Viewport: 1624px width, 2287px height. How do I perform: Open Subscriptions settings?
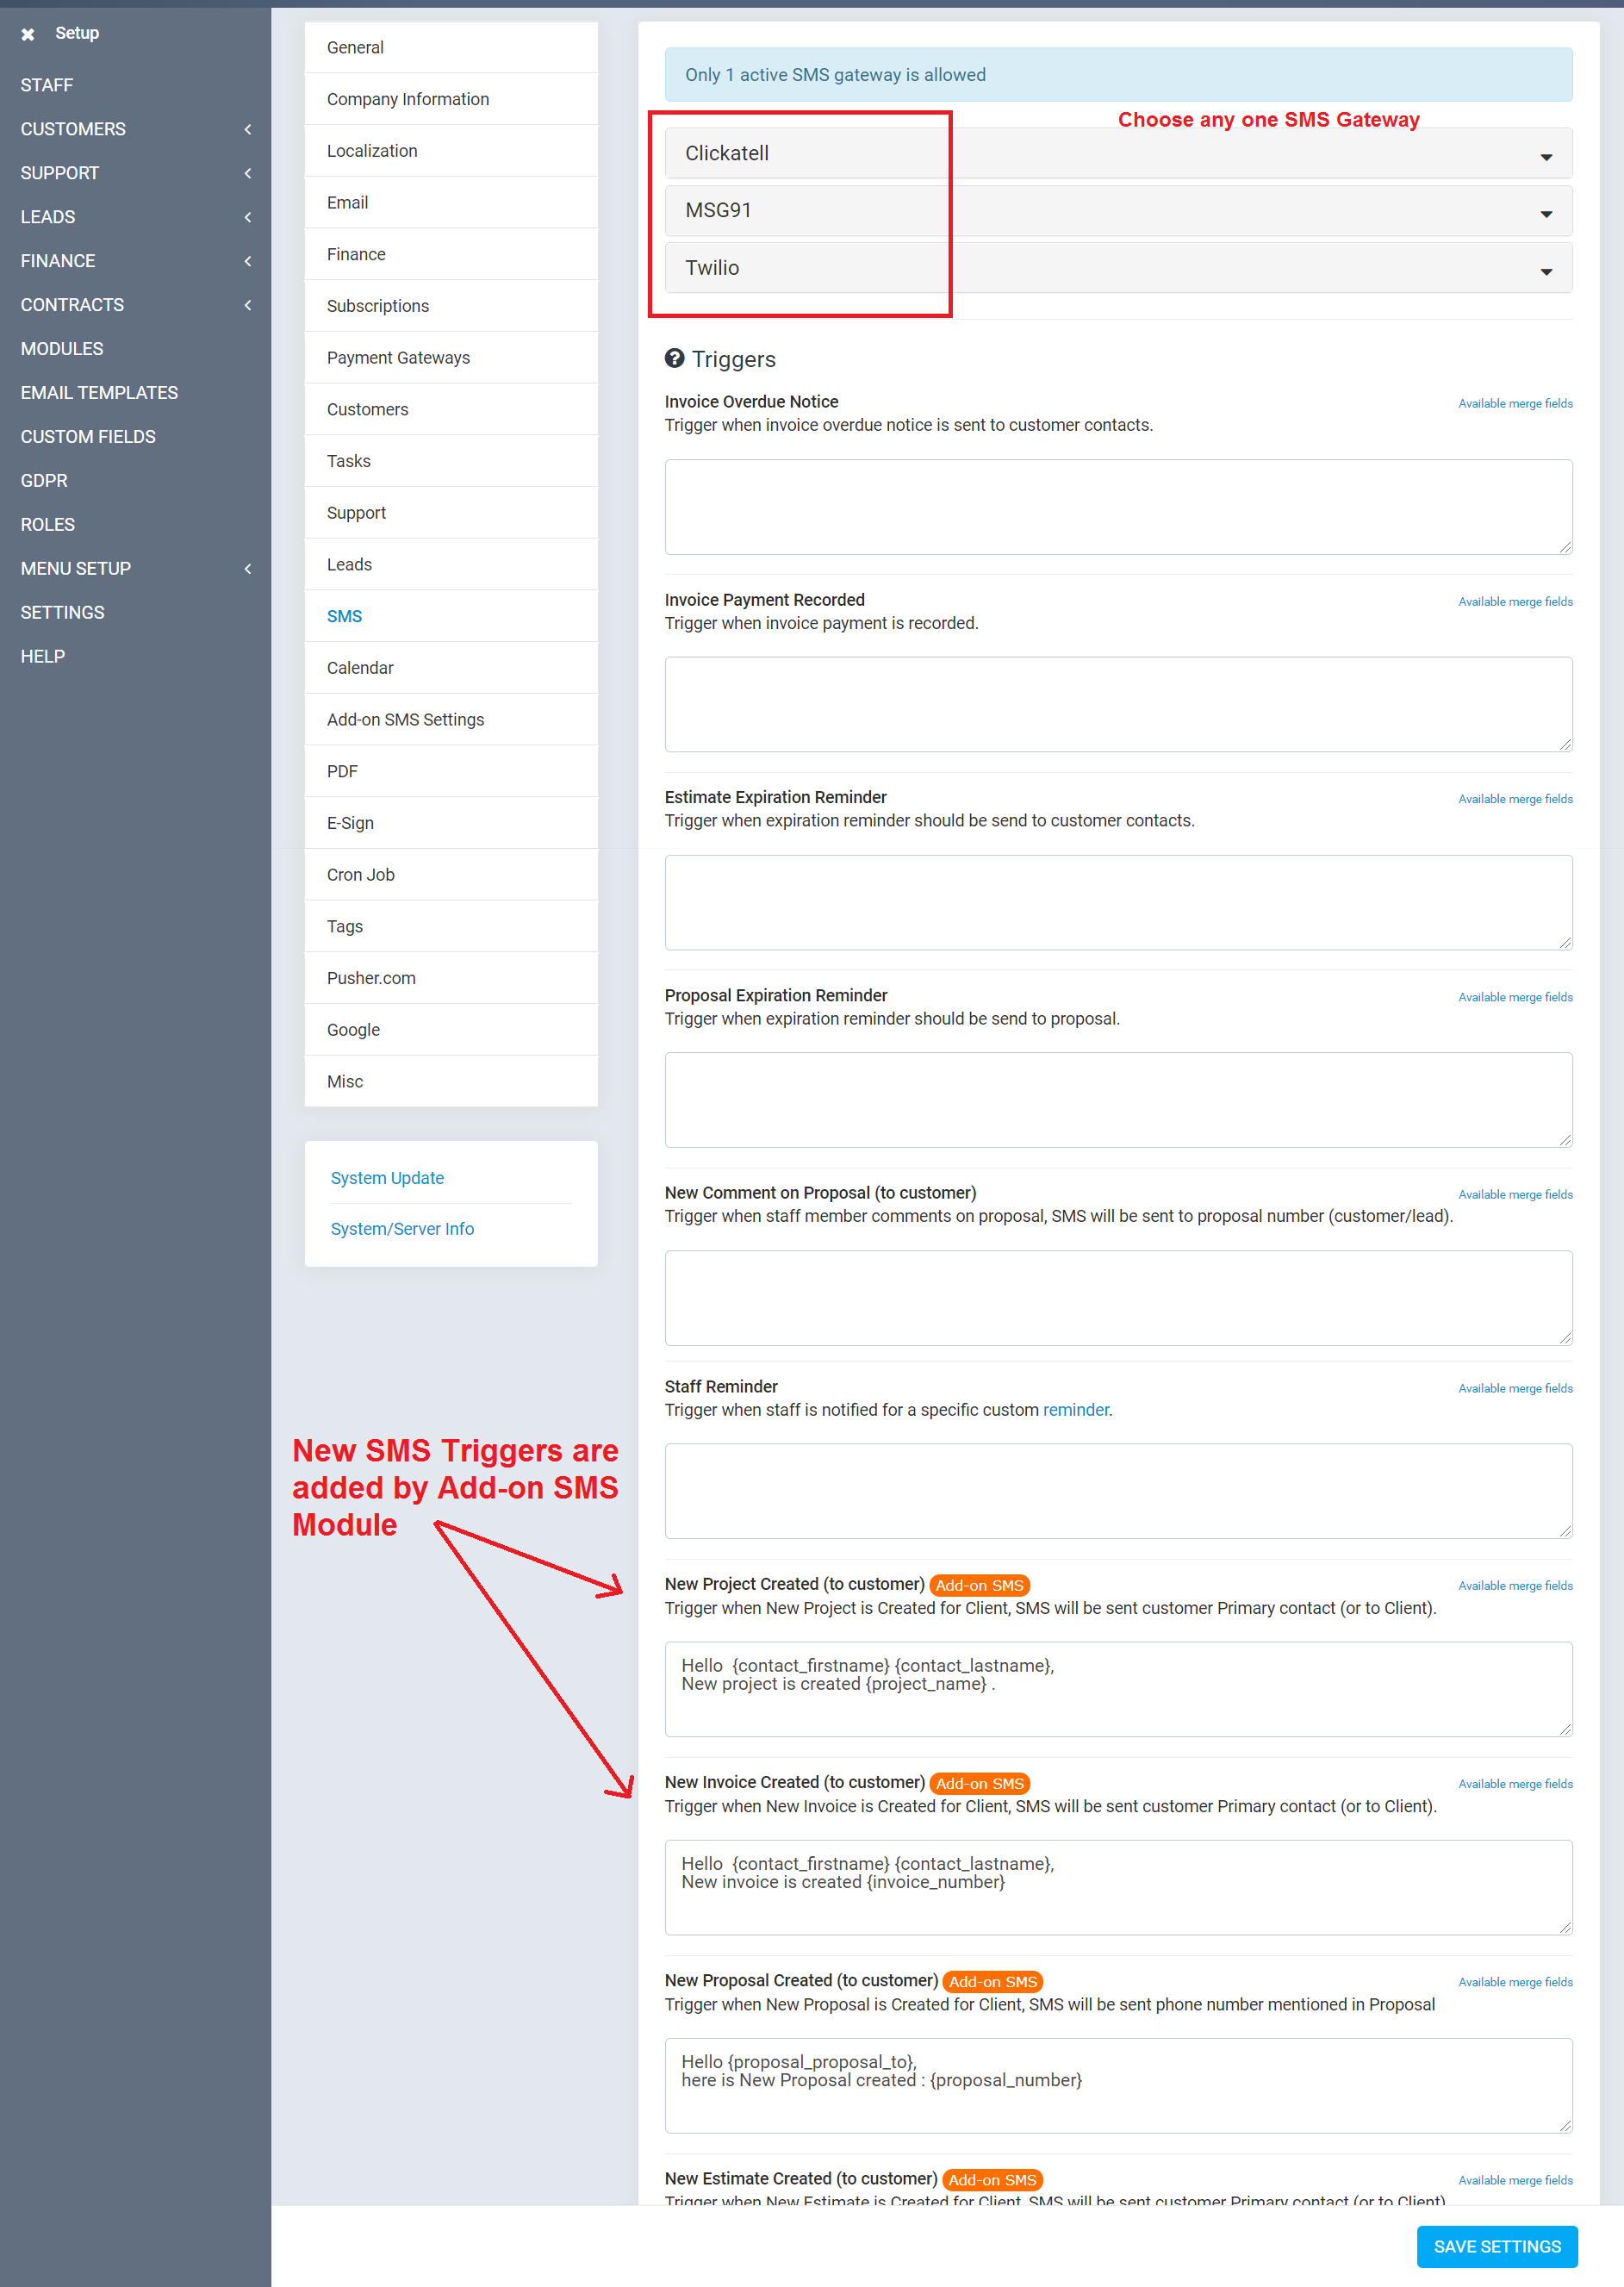point(451,306)
